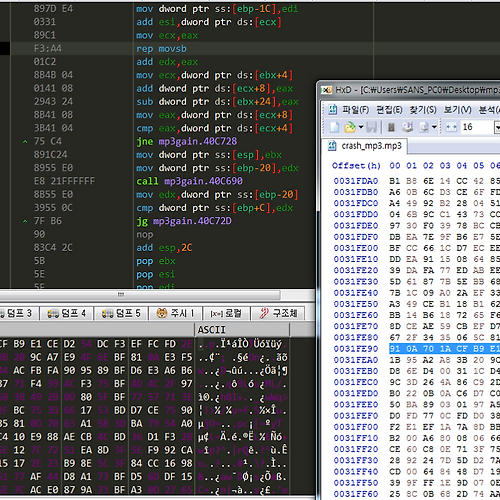This screenshot has height=500, width=500.
Task: Select cmp eax,dword ptr ds:[ecx+4] line
Action: (215, 128)
